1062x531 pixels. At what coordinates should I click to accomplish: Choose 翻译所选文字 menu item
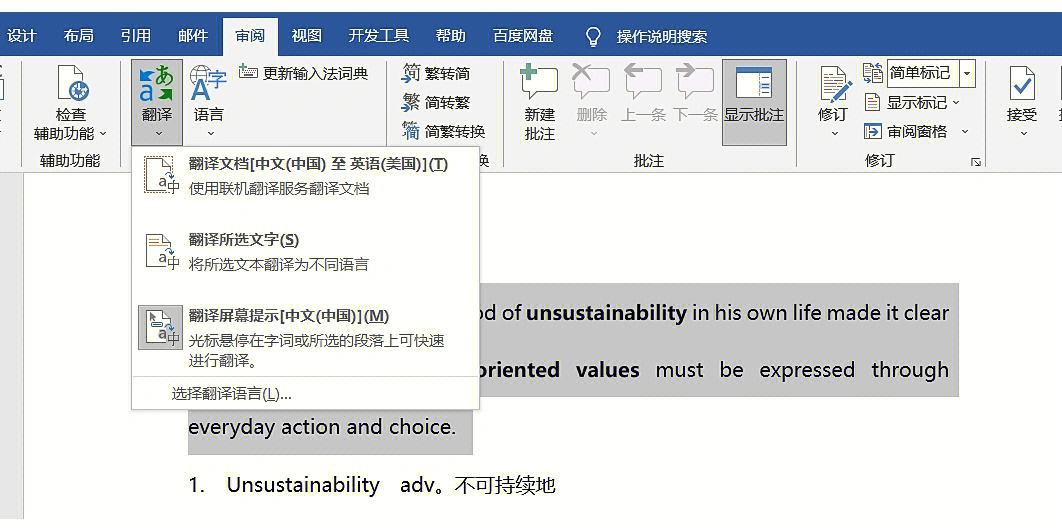coord(305,251)
